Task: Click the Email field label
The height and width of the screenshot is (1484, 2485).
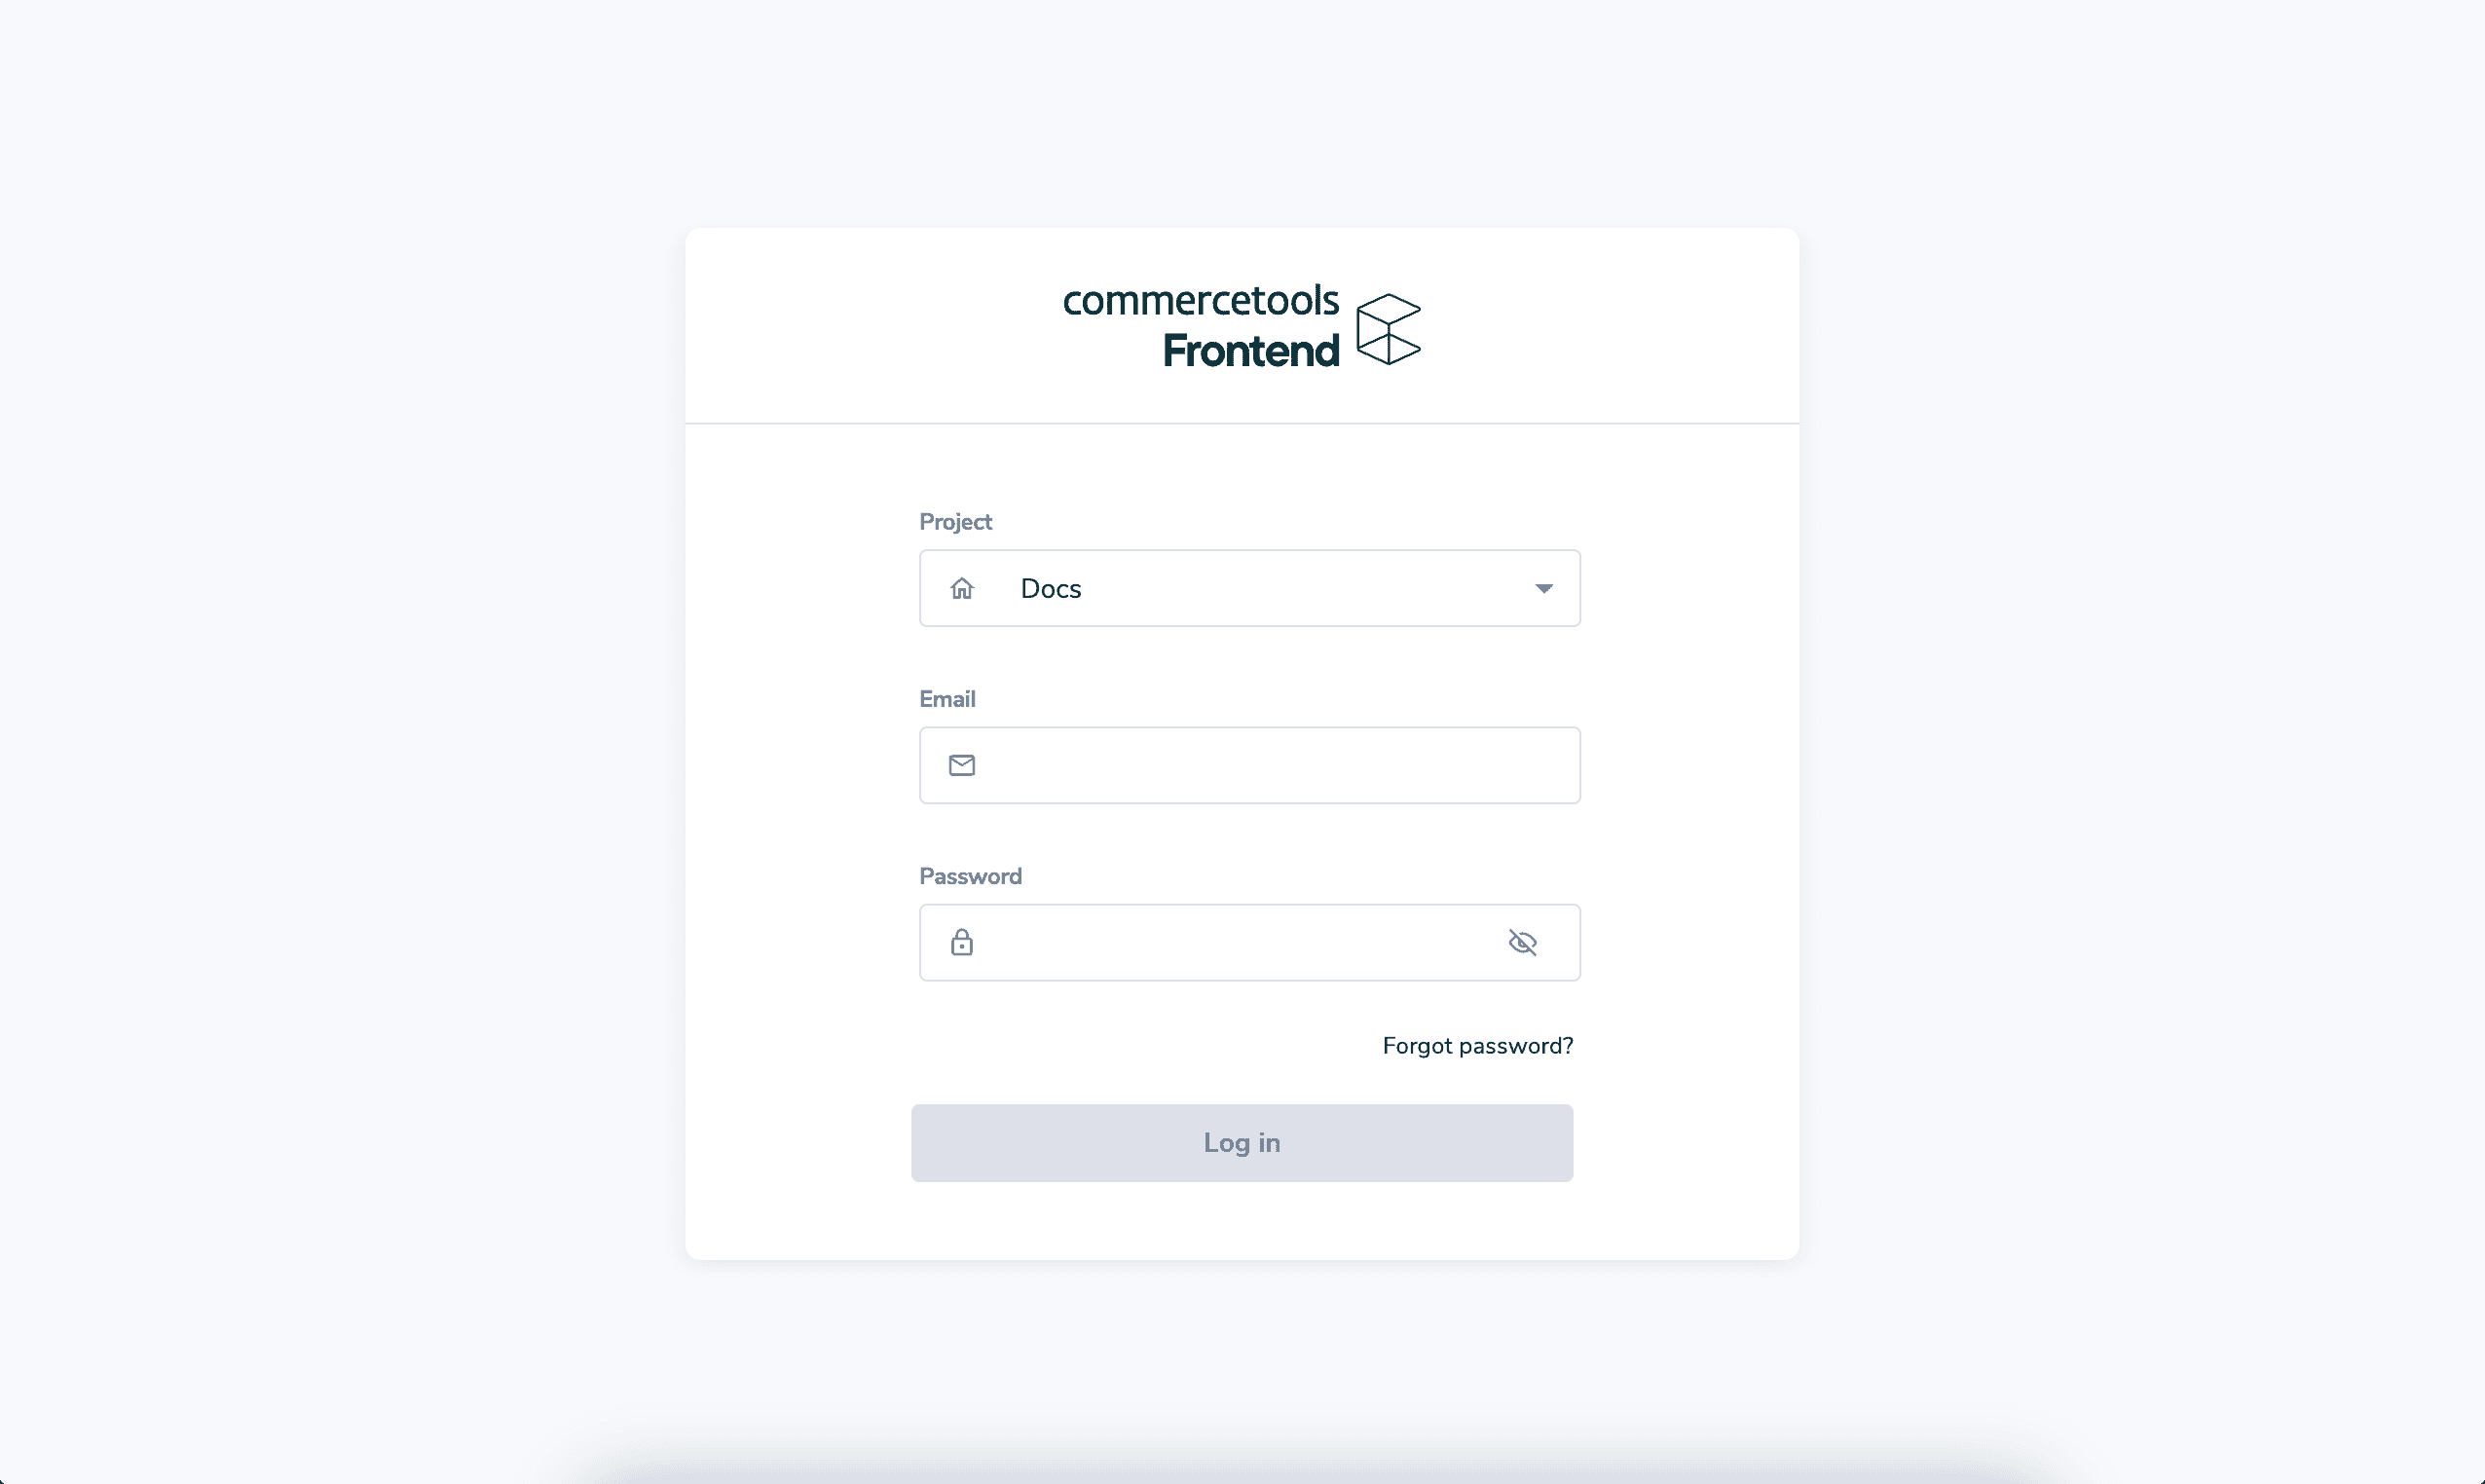Action: (947, 699)
